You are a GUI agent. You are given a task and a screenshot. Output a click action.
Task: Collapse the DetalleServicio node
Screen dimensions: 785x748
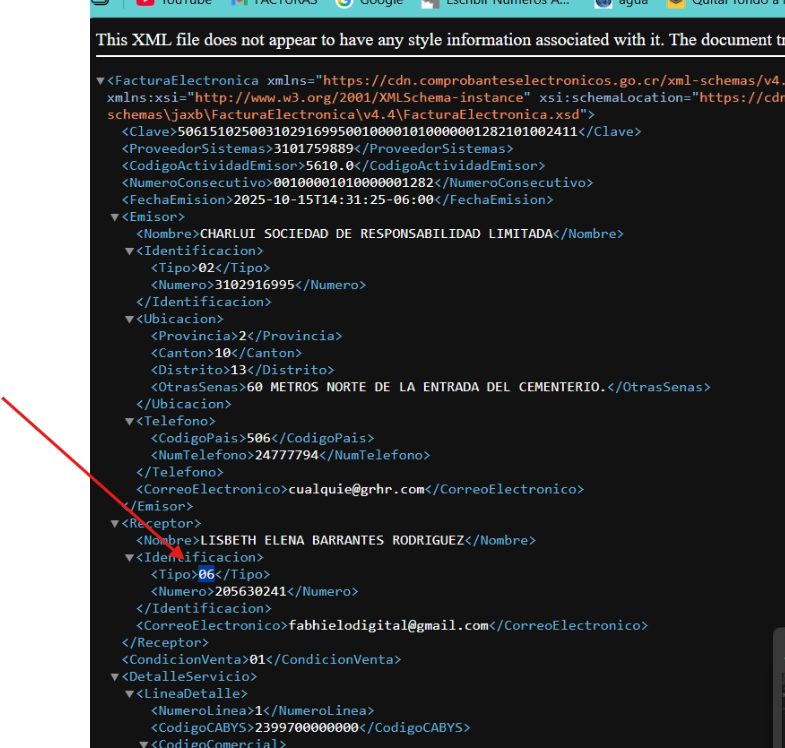(115, 677)
